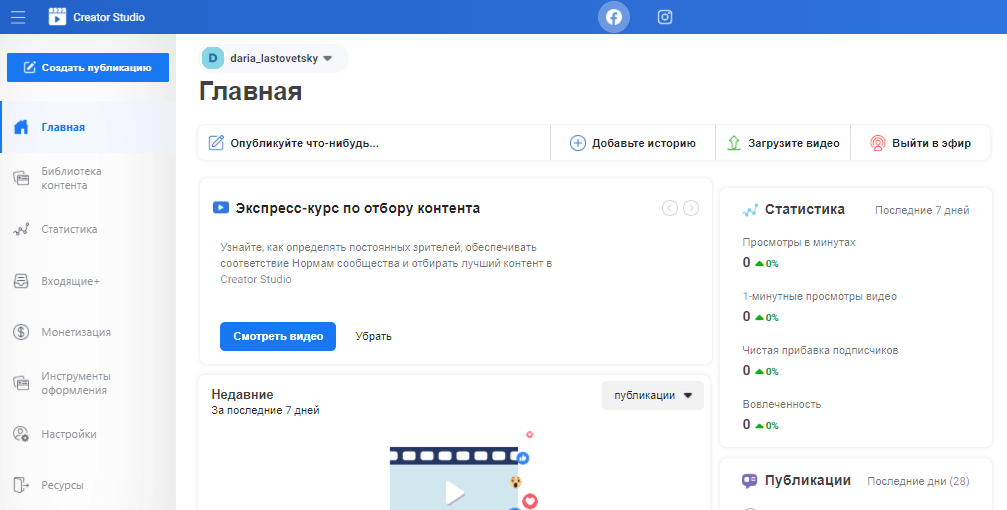Go to previous tip card arrow
Image resolution: width=1007 pixels, height=510 pixels.
click(x=670, y=208)
